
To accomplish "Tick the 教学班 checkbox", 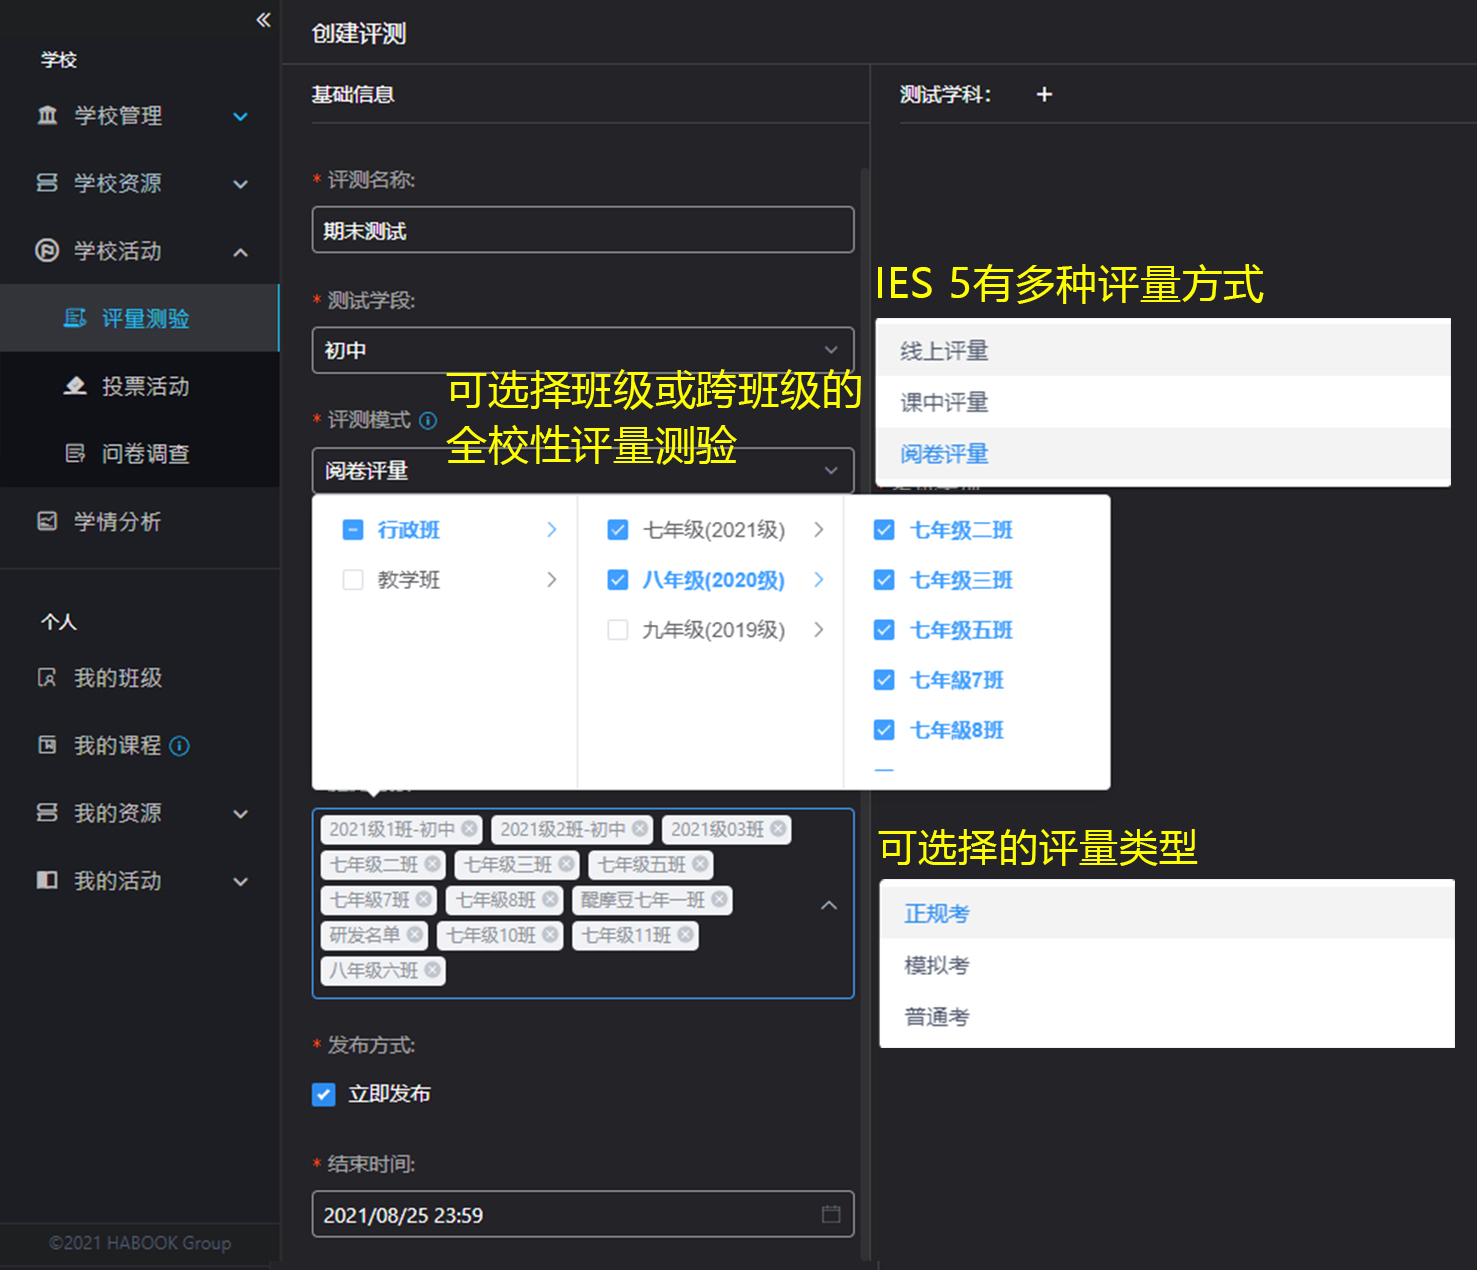I will [x=353, y=580].
